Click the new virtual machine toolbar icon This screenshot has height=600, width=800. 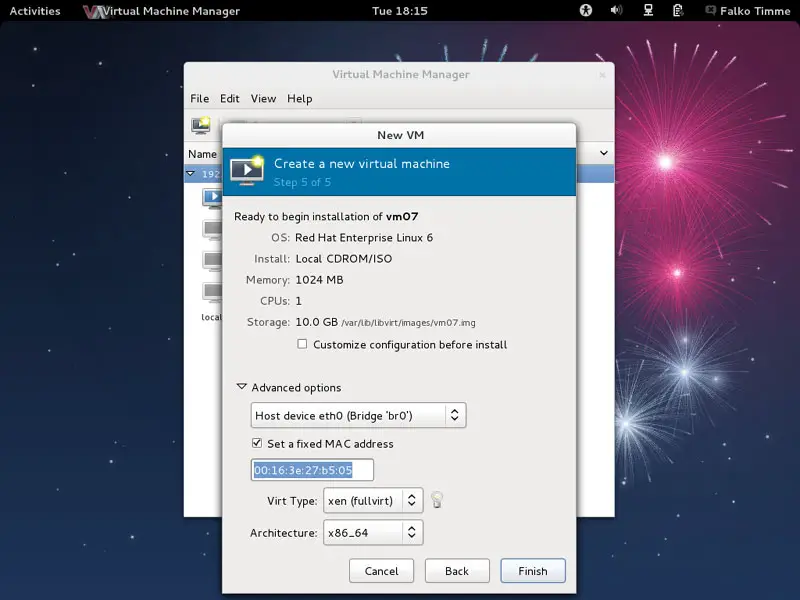(x=201, y=126)
